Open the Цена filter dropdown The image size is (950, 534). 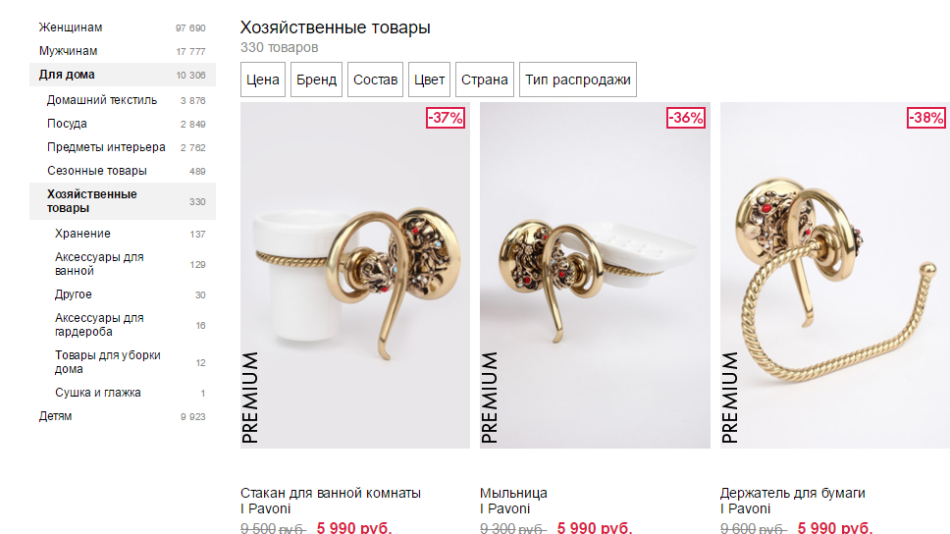(262, 79)
